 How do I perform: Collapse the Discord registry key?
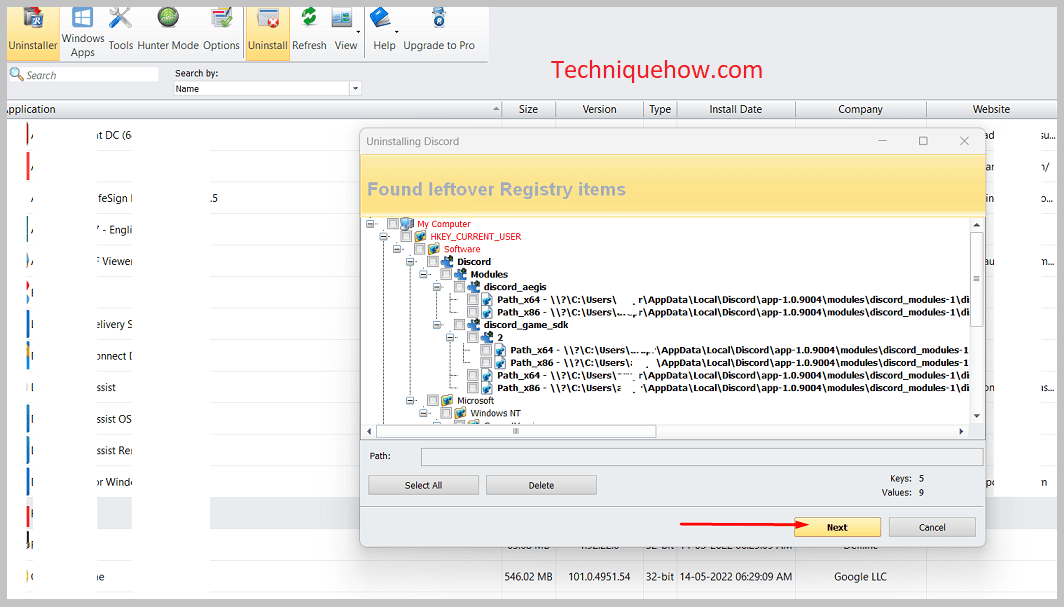click(410, 261)
